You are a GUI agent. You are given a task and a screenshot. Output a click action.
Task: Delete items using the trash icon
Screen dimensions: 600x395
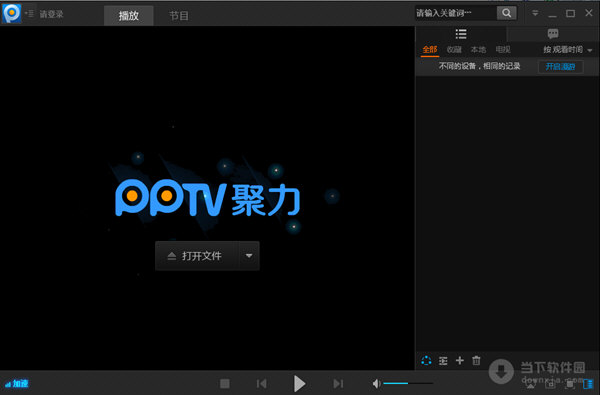(476, 361)
